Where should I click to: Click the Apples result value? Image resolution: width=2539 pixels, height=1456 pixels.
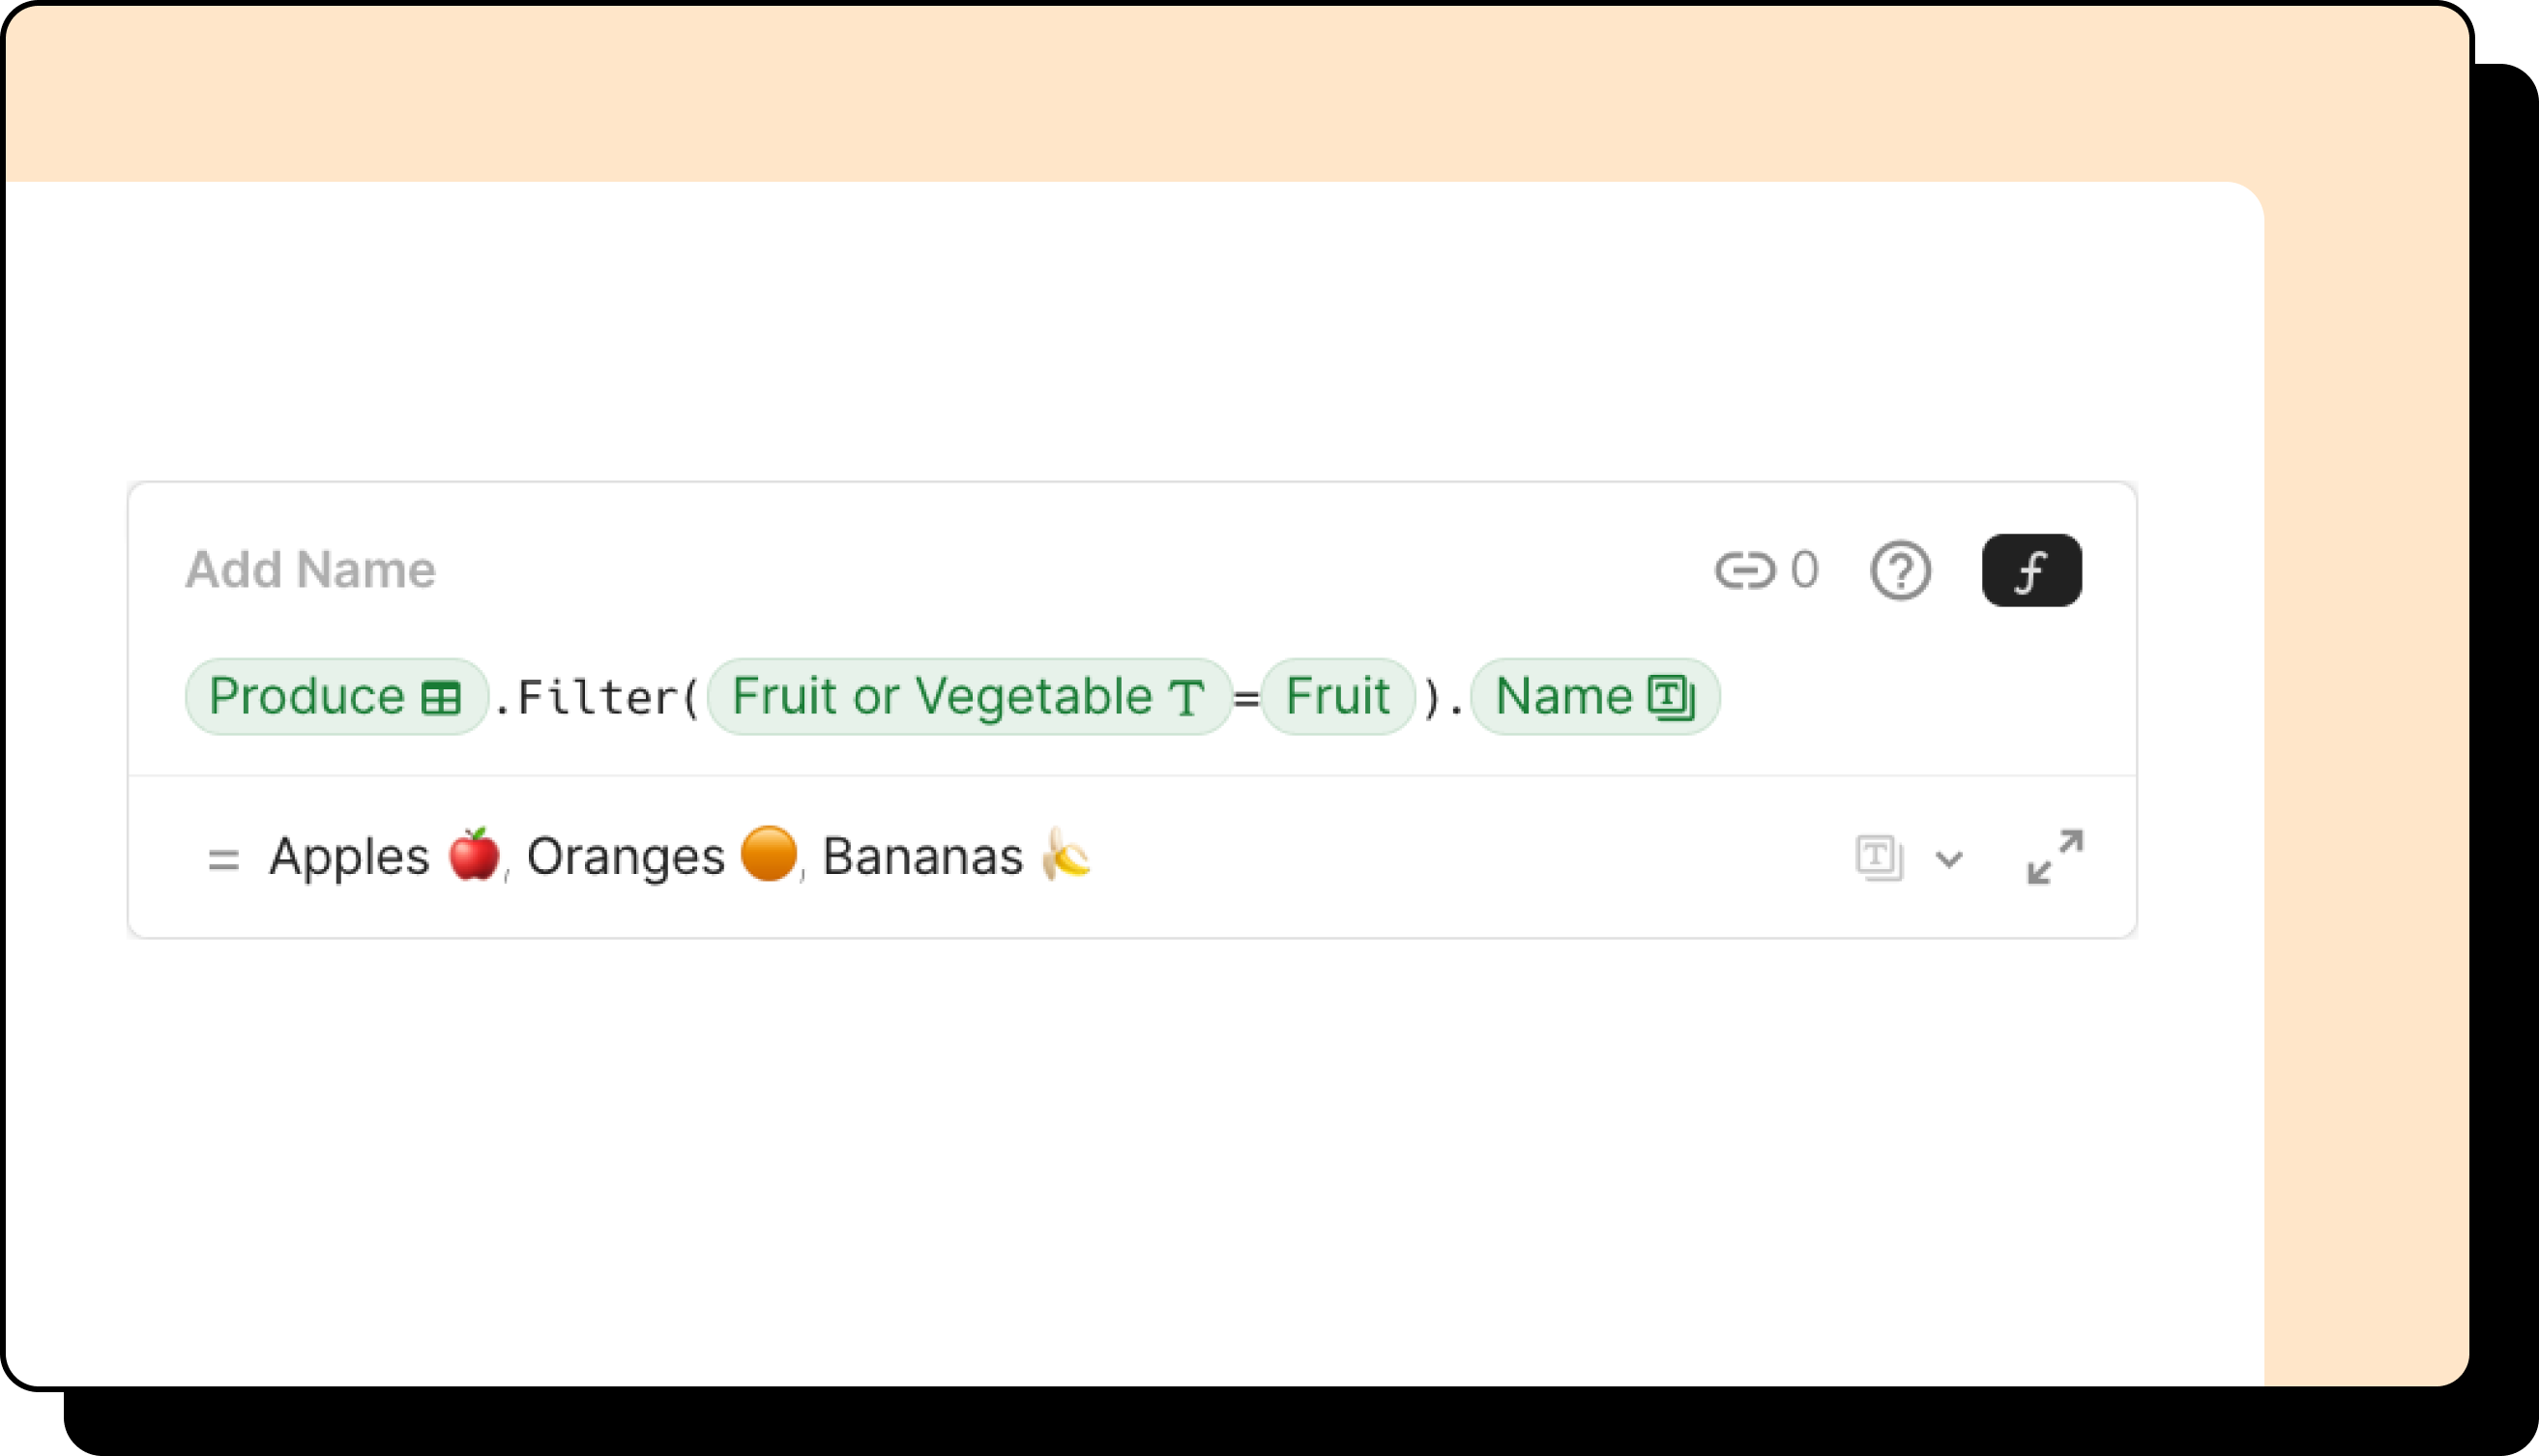[x=350, y=857]
